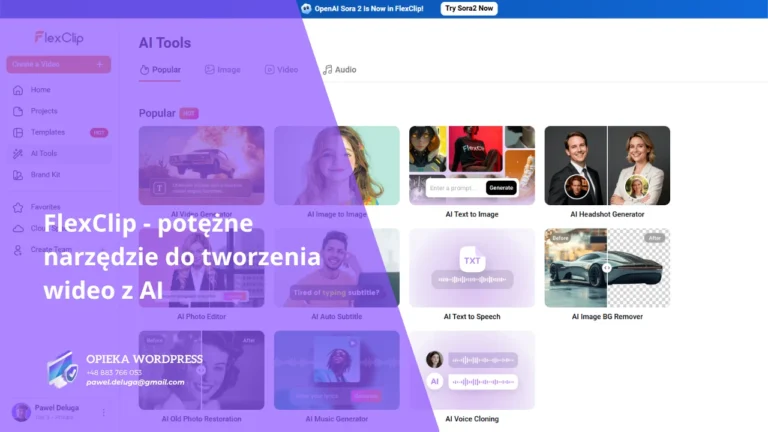768x432 pixels.
Task: Click the Cloud storage icon
Action: pyautogui.click(x=18, y=229)
